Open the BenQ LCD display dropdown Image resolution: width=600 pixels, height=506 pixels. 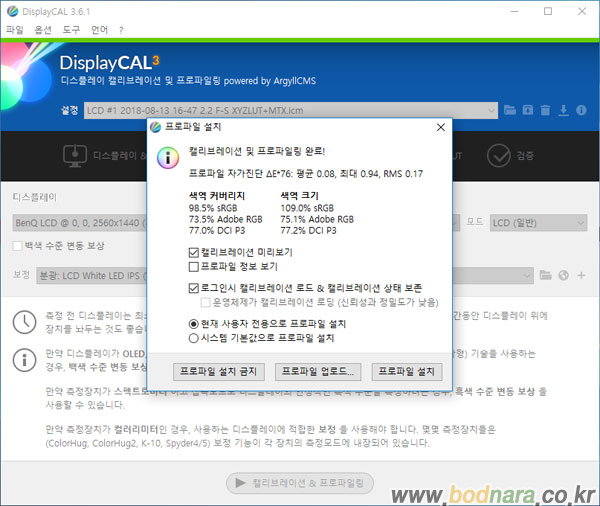click(x=236, y=223)
